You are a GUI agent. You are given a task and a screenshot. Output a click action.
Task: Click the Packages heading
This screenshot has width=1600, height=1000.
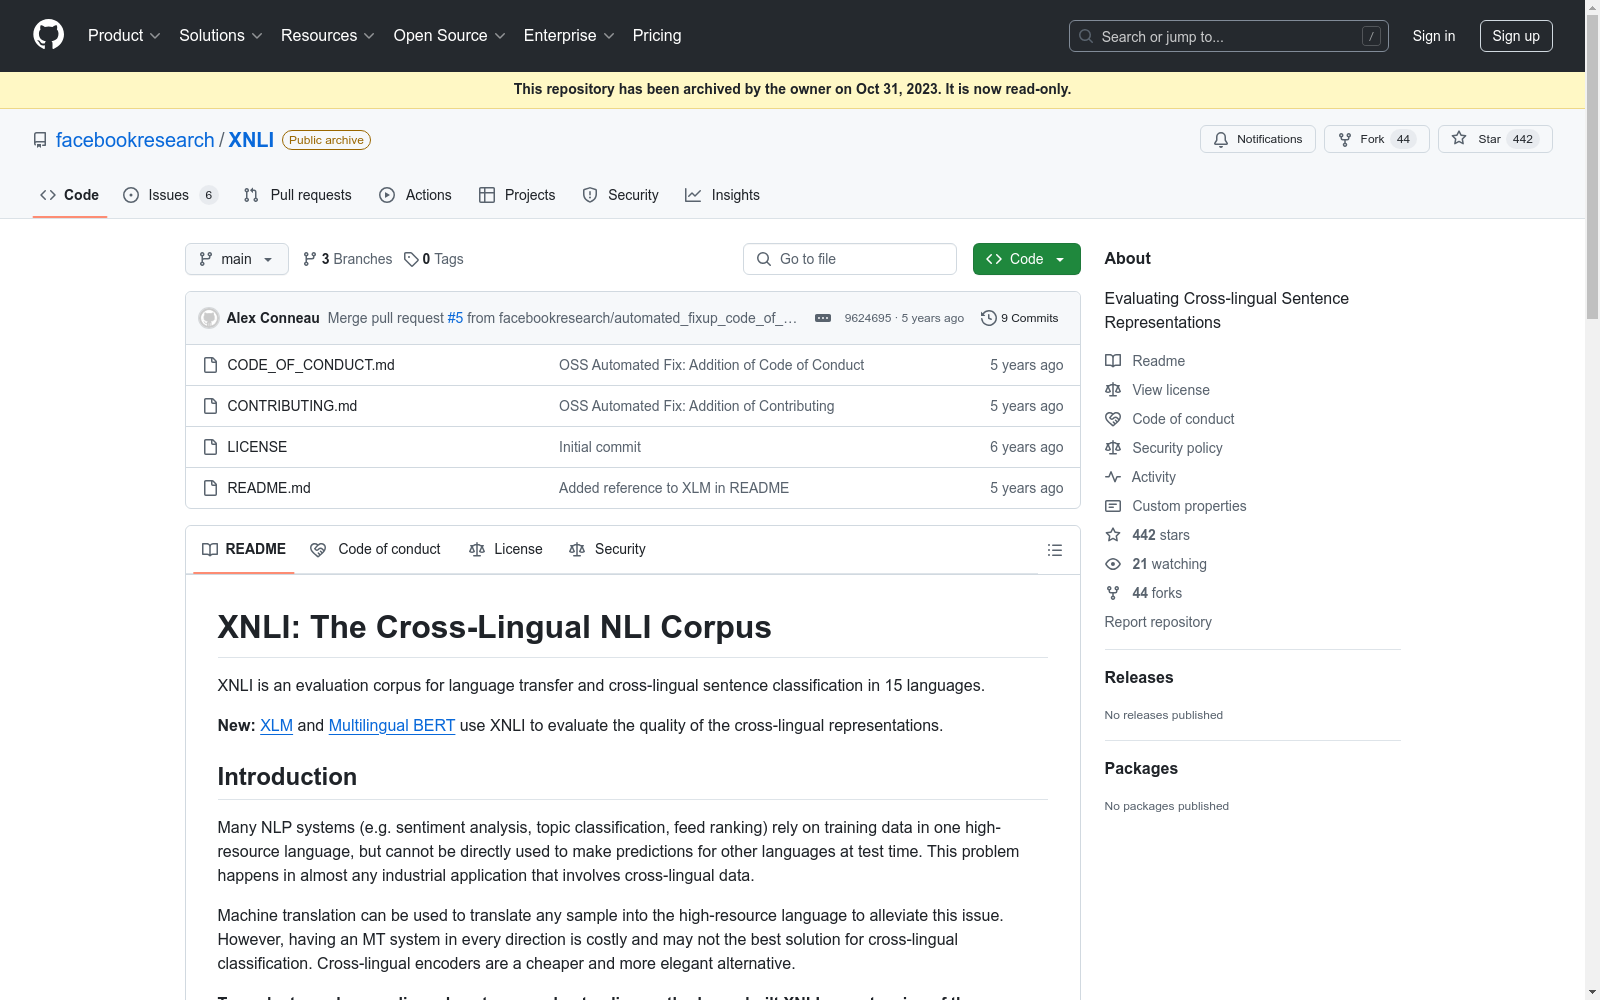coord(1141,768)
